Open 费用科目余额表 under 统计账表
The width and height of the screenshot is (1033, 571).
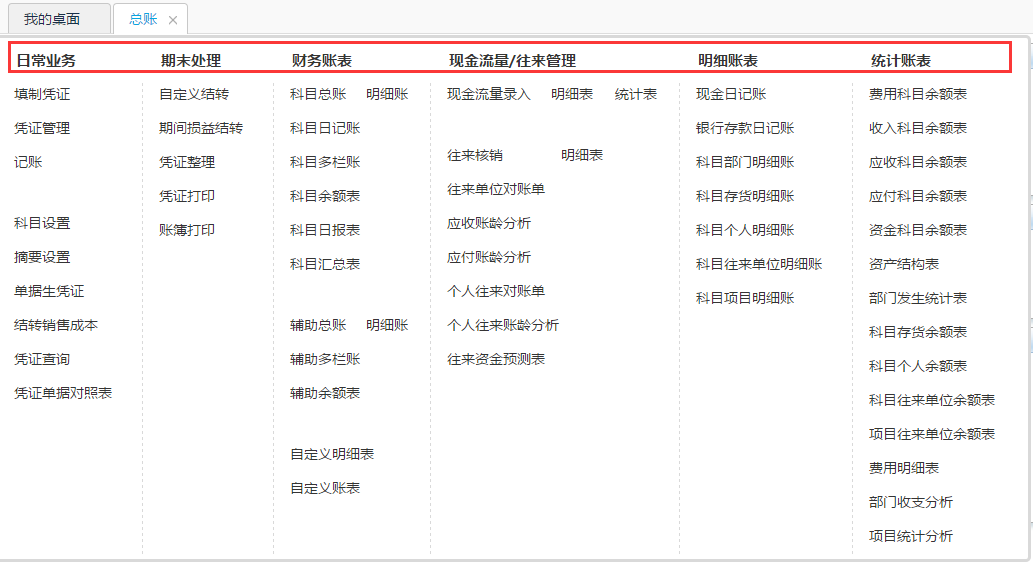pos(918,94)
